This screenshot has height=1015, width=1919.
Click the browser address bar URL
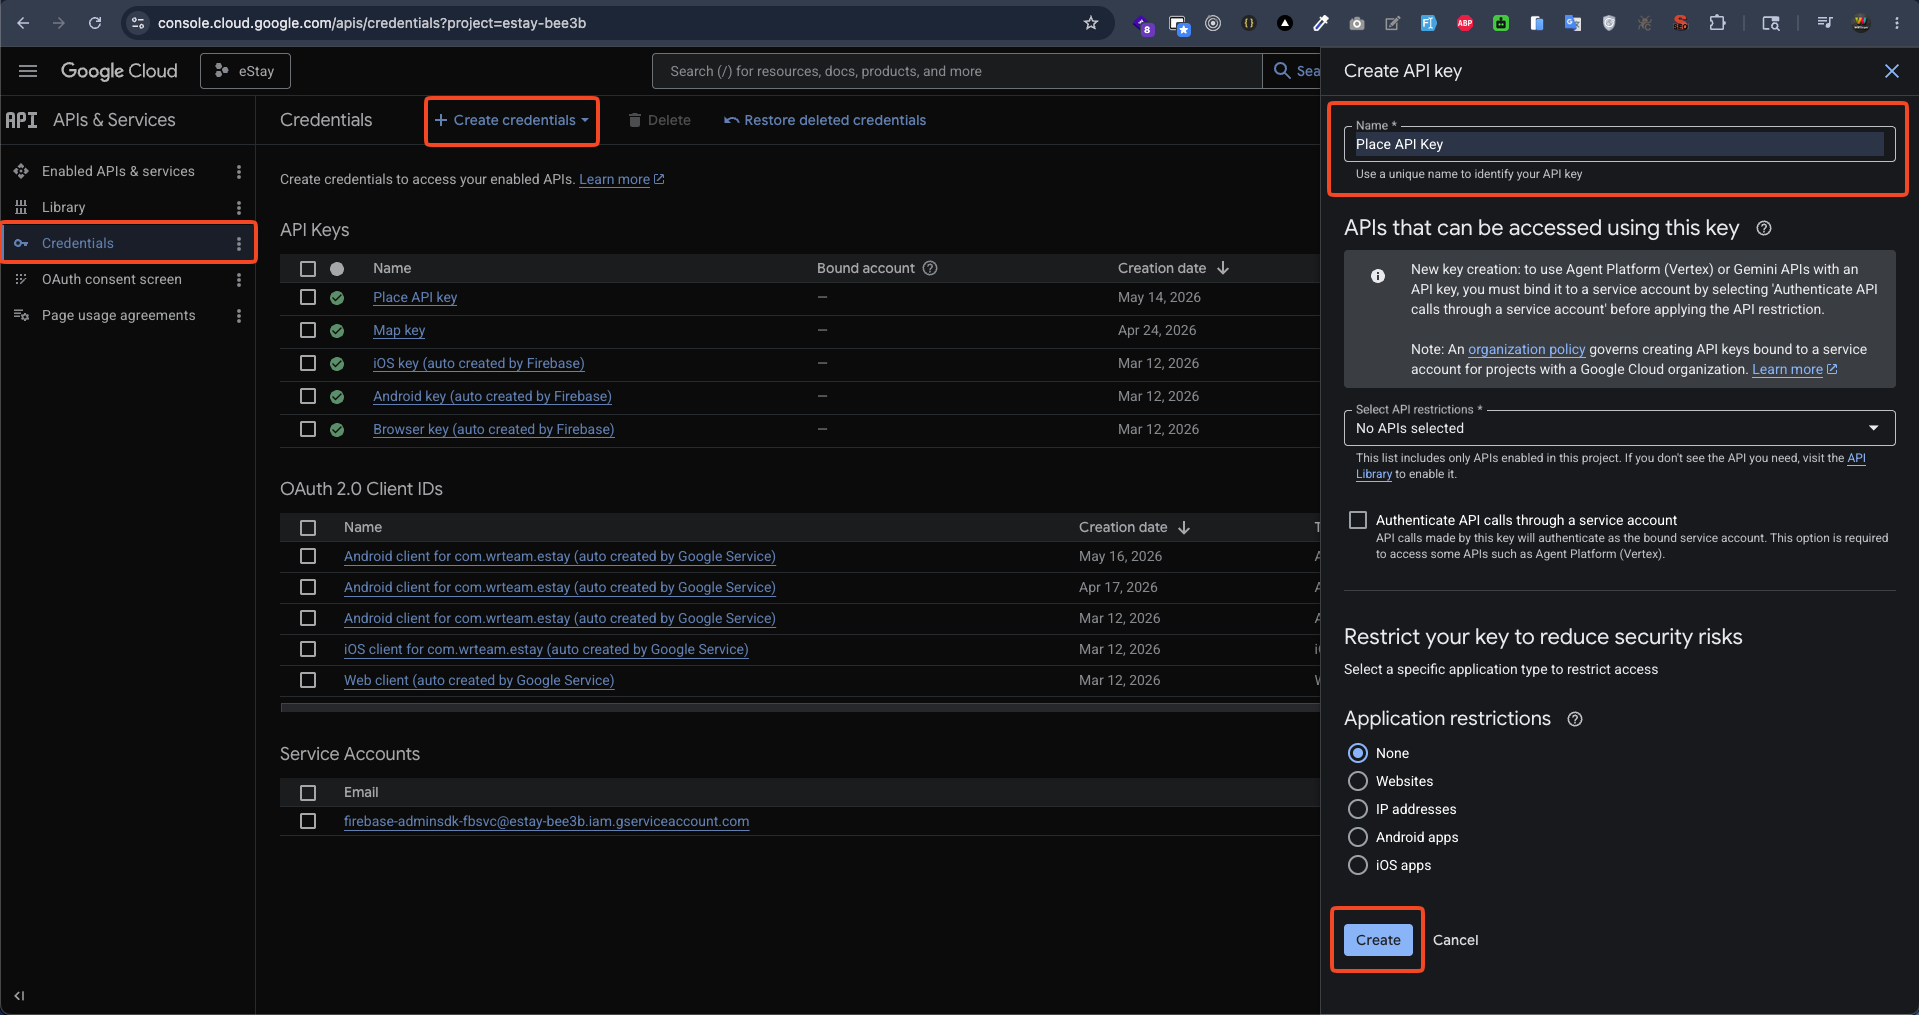[x=372, y=23]
